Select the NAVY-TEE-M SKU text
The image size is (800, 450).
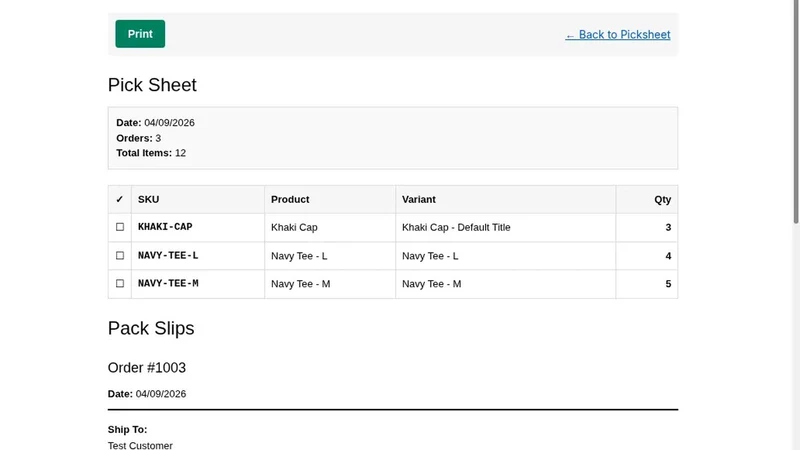(168, 284)
